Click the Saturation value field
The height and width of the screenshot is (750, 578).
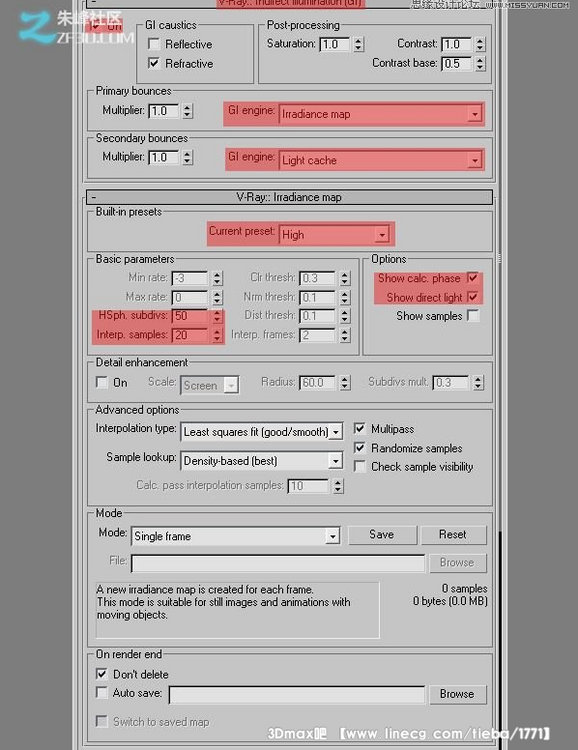click(334, 44)
